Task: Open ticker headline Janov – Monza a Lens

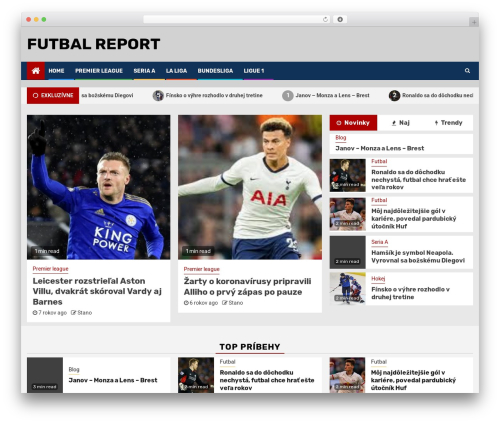Action: click(x=332, y=95)
